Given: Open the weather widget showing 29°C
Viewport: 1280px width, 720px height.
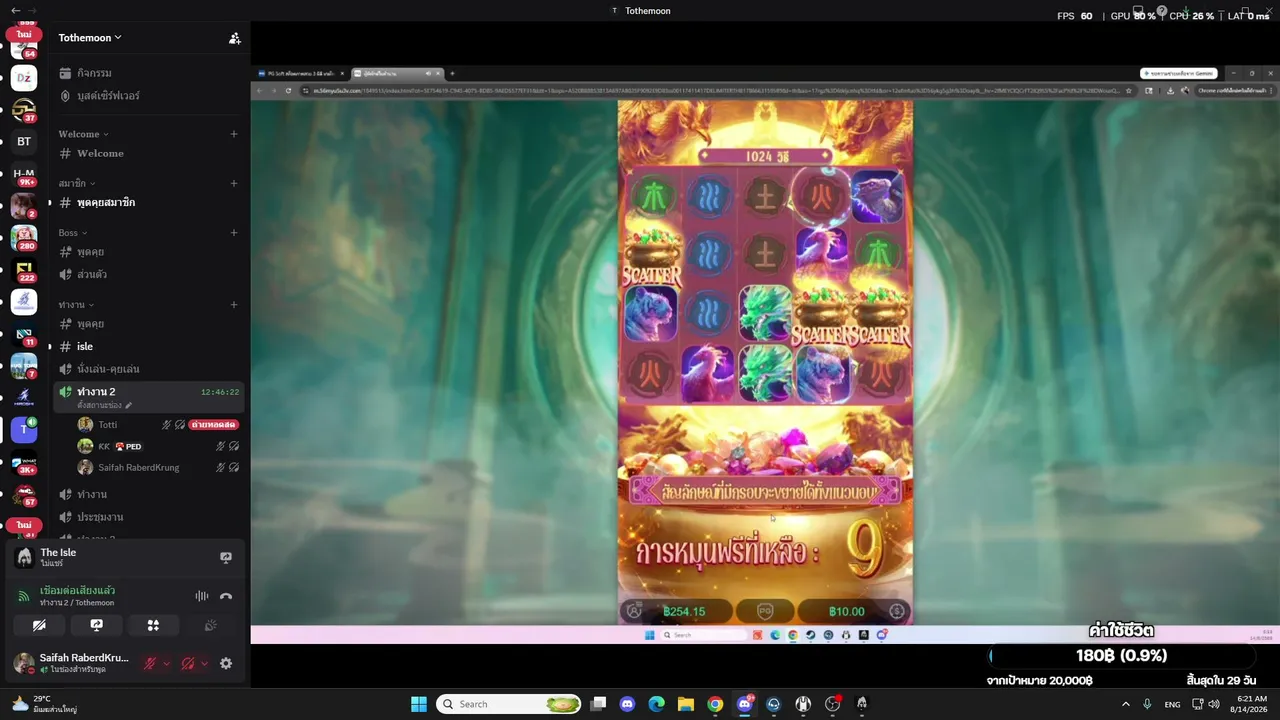Looking at the screenshot, I should 46,704.
